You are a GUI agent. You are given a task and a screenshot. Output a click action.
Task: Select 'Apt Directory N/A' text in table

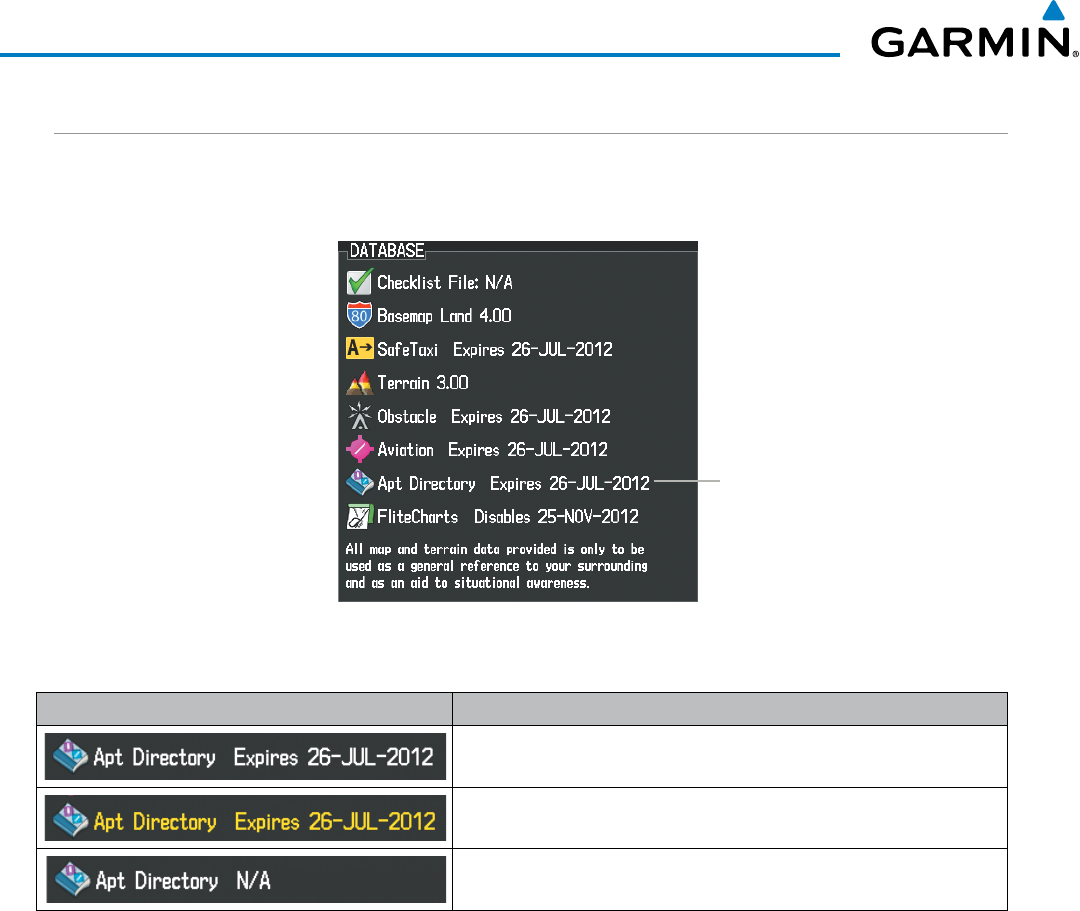183,880
